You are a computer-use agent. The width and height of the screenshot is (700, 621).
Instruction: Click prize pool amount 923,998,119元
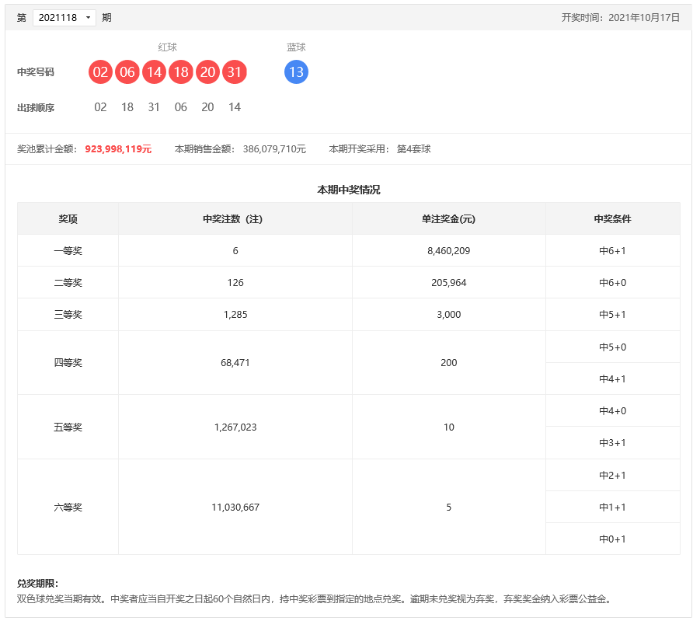pyautogui.click(x=118, y=149)
